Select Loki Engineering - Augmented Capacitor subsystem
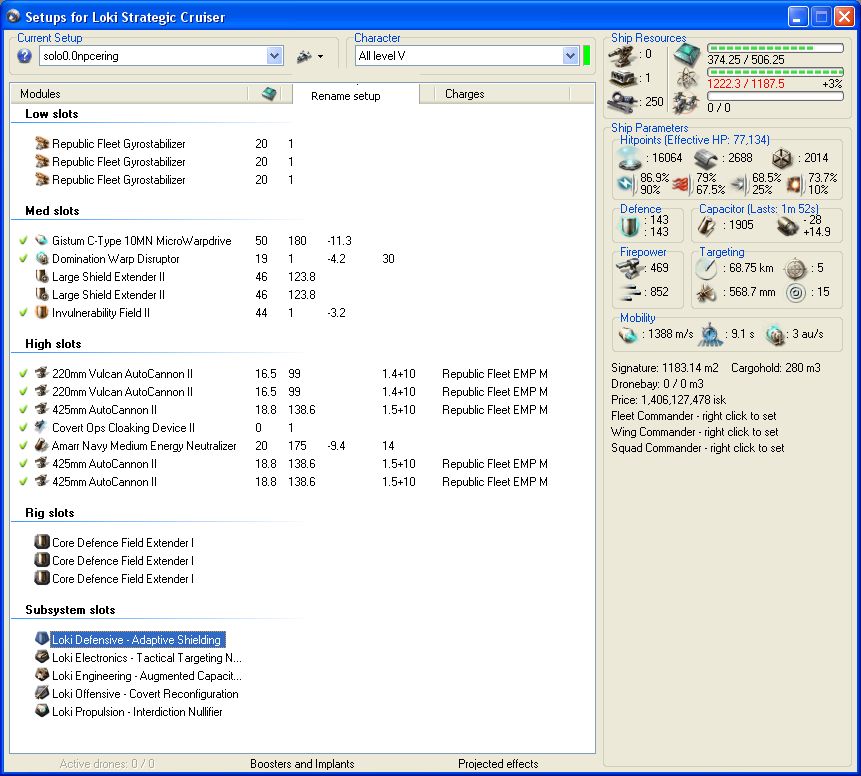The image size is (861, 776). tap(147, 675)
